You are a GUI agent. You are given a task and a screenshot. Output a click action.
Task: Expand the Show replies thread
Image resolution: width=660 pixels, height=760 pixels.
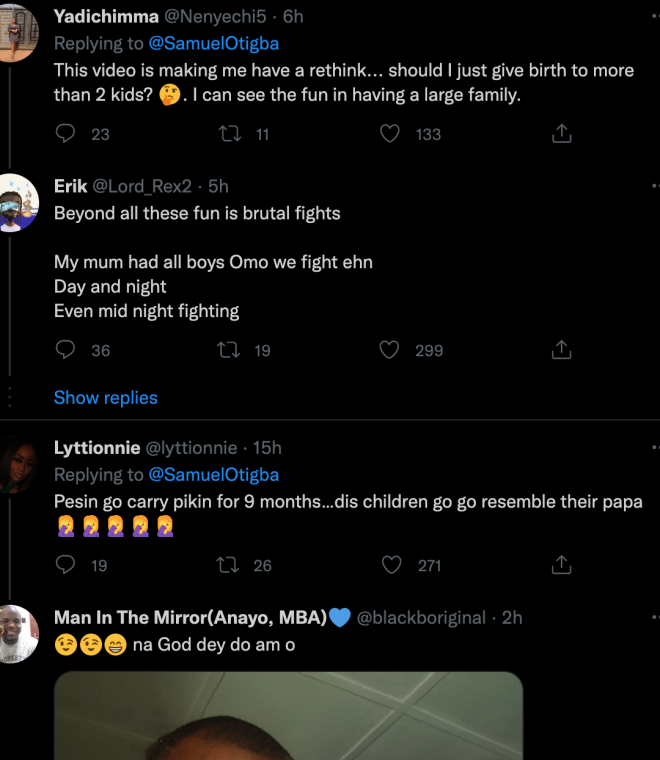click(x=106, y=398)
